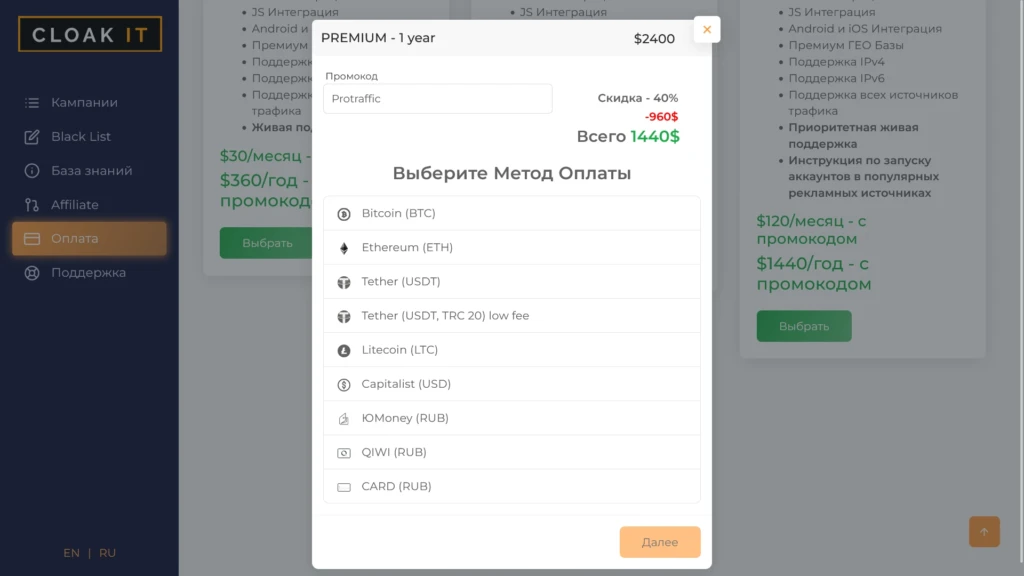This screenshot has width=1024, height=576.
Task: Click the Ethereum diamond icon
Action: tap(344, 248)
